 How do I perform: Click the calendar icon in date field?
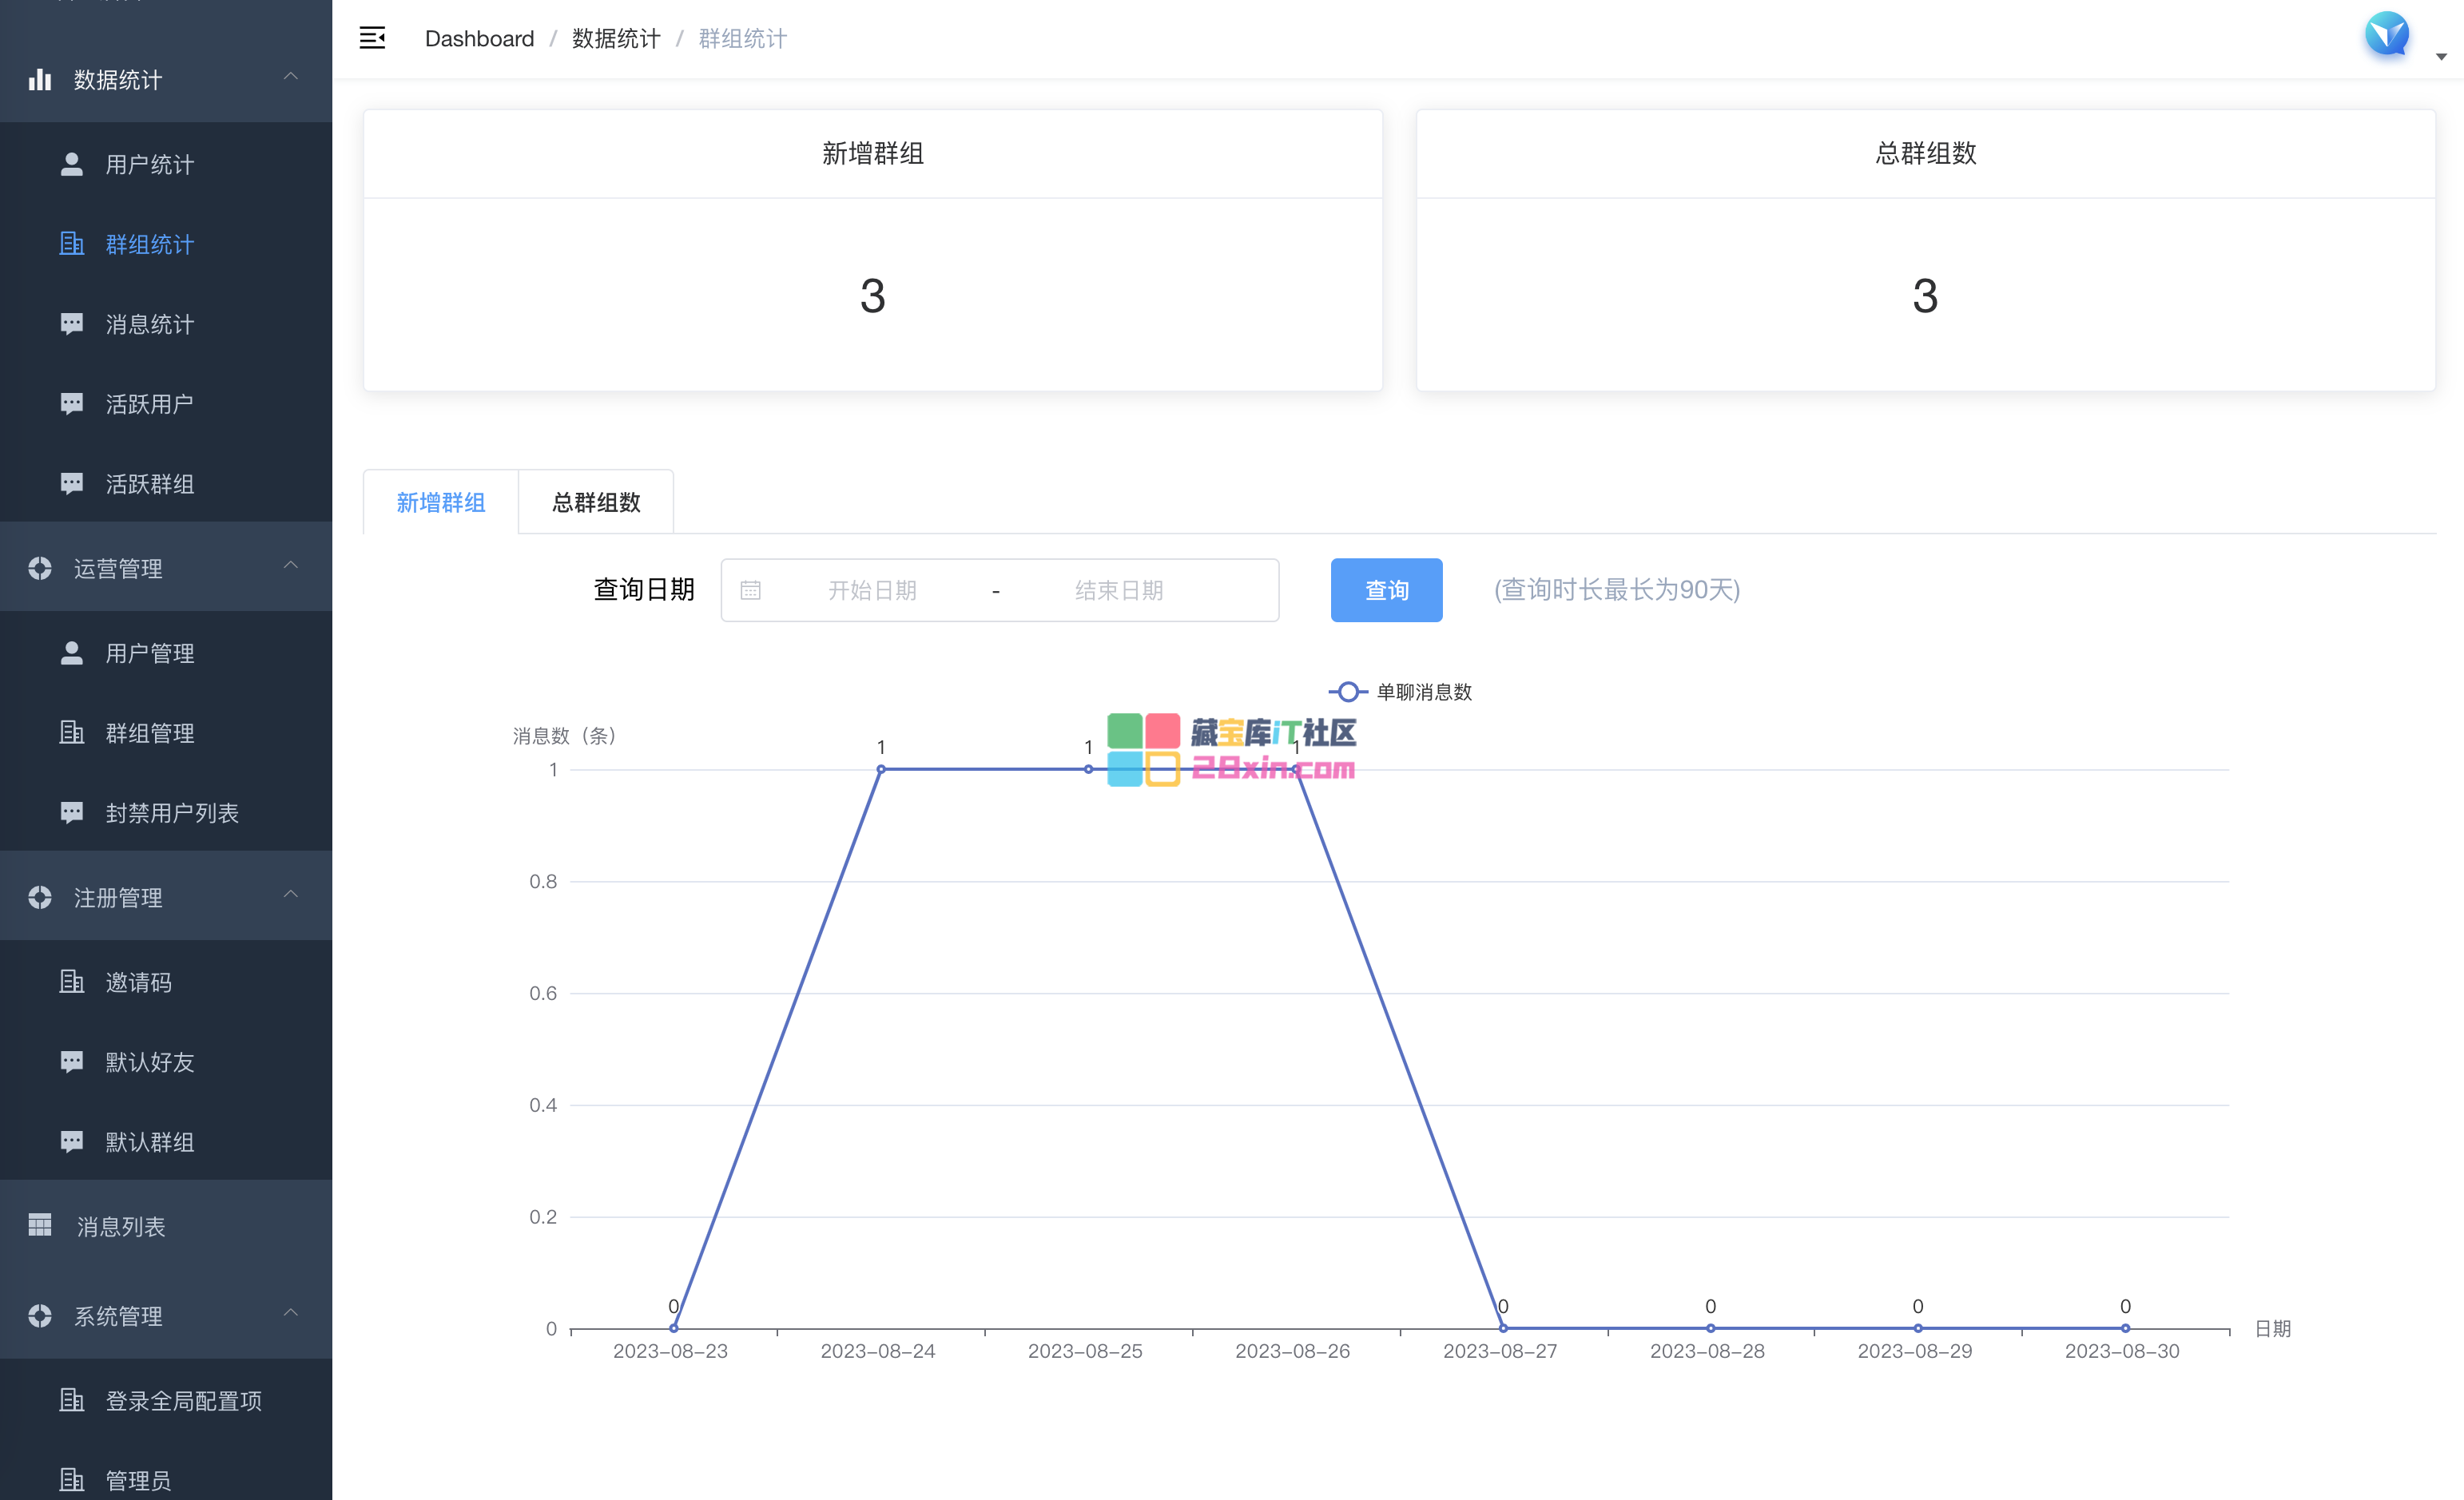coord(750,590)
